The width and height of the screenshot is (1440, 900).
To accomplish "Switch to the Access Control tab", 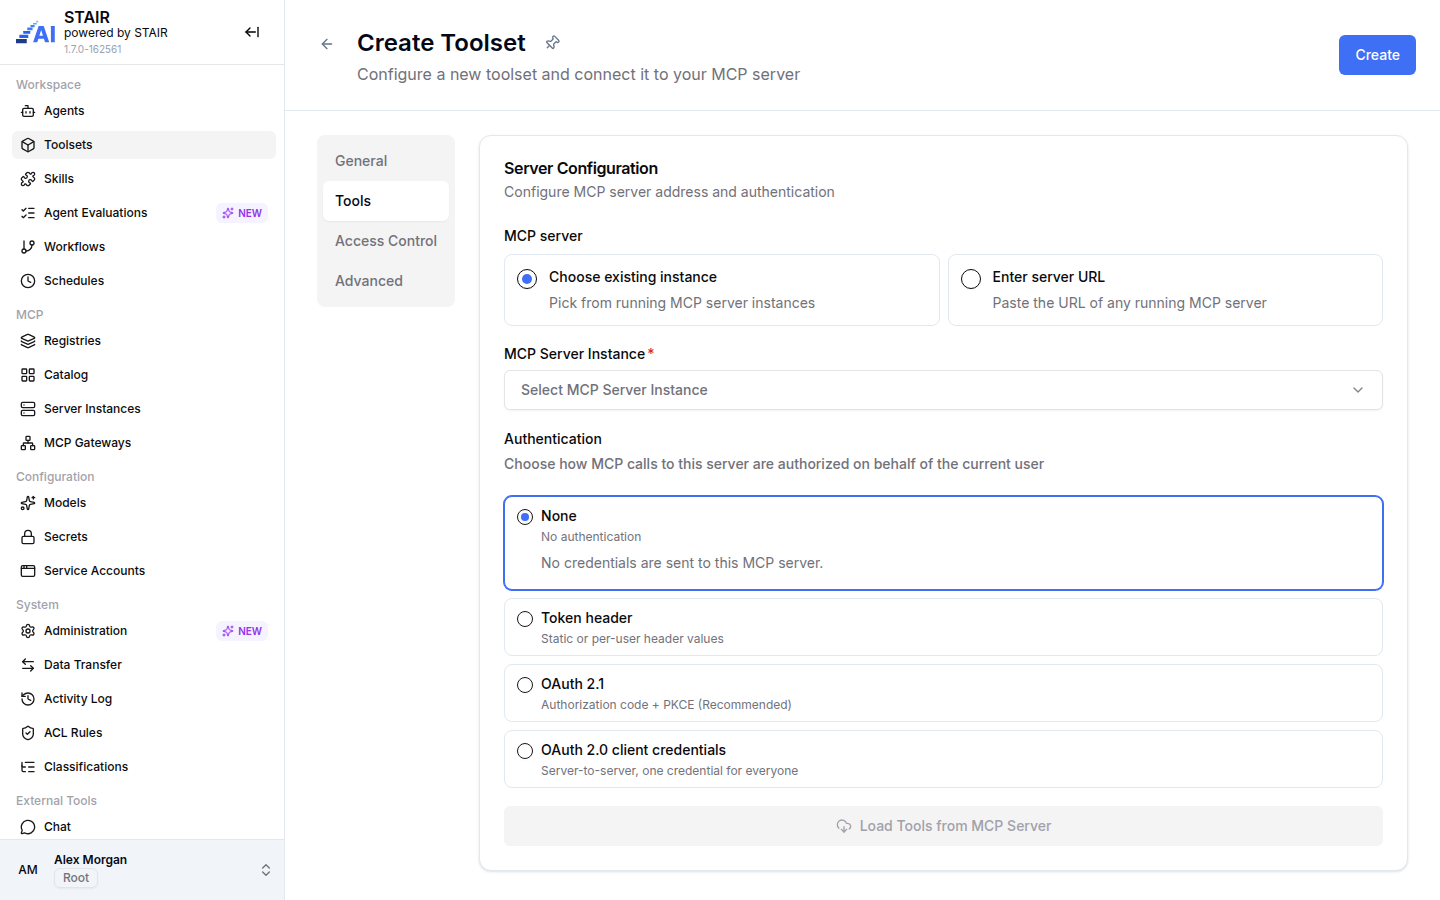I will pyautogui.click(x=386, y=241).
